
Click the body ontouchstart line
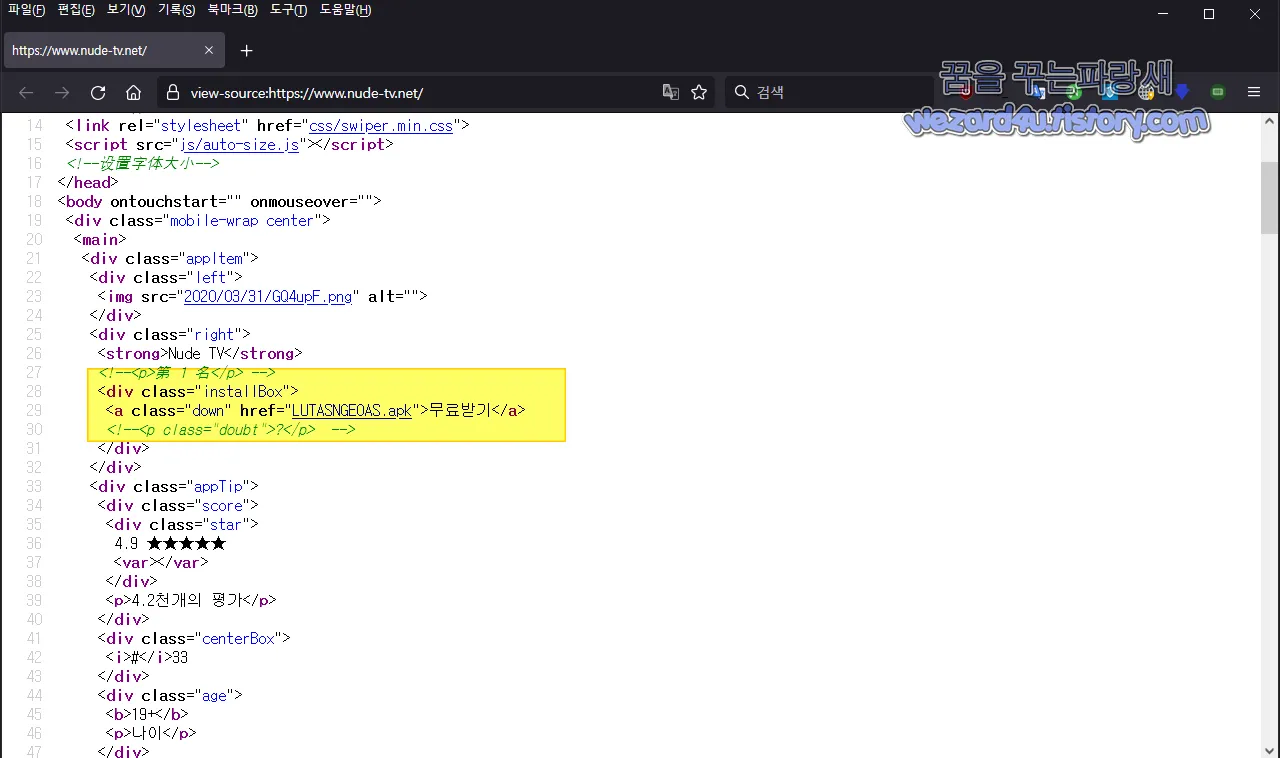point(220,202)
